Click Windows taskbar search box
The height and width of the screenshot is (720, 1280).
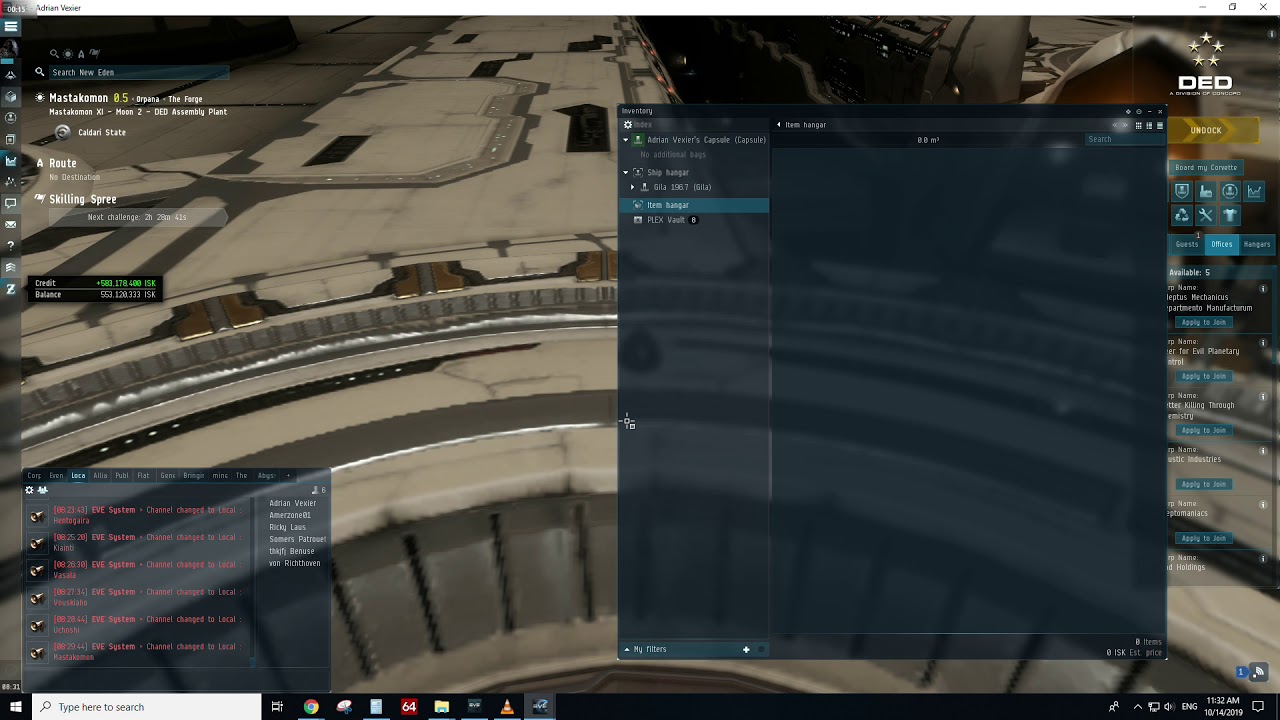(146, 707)
